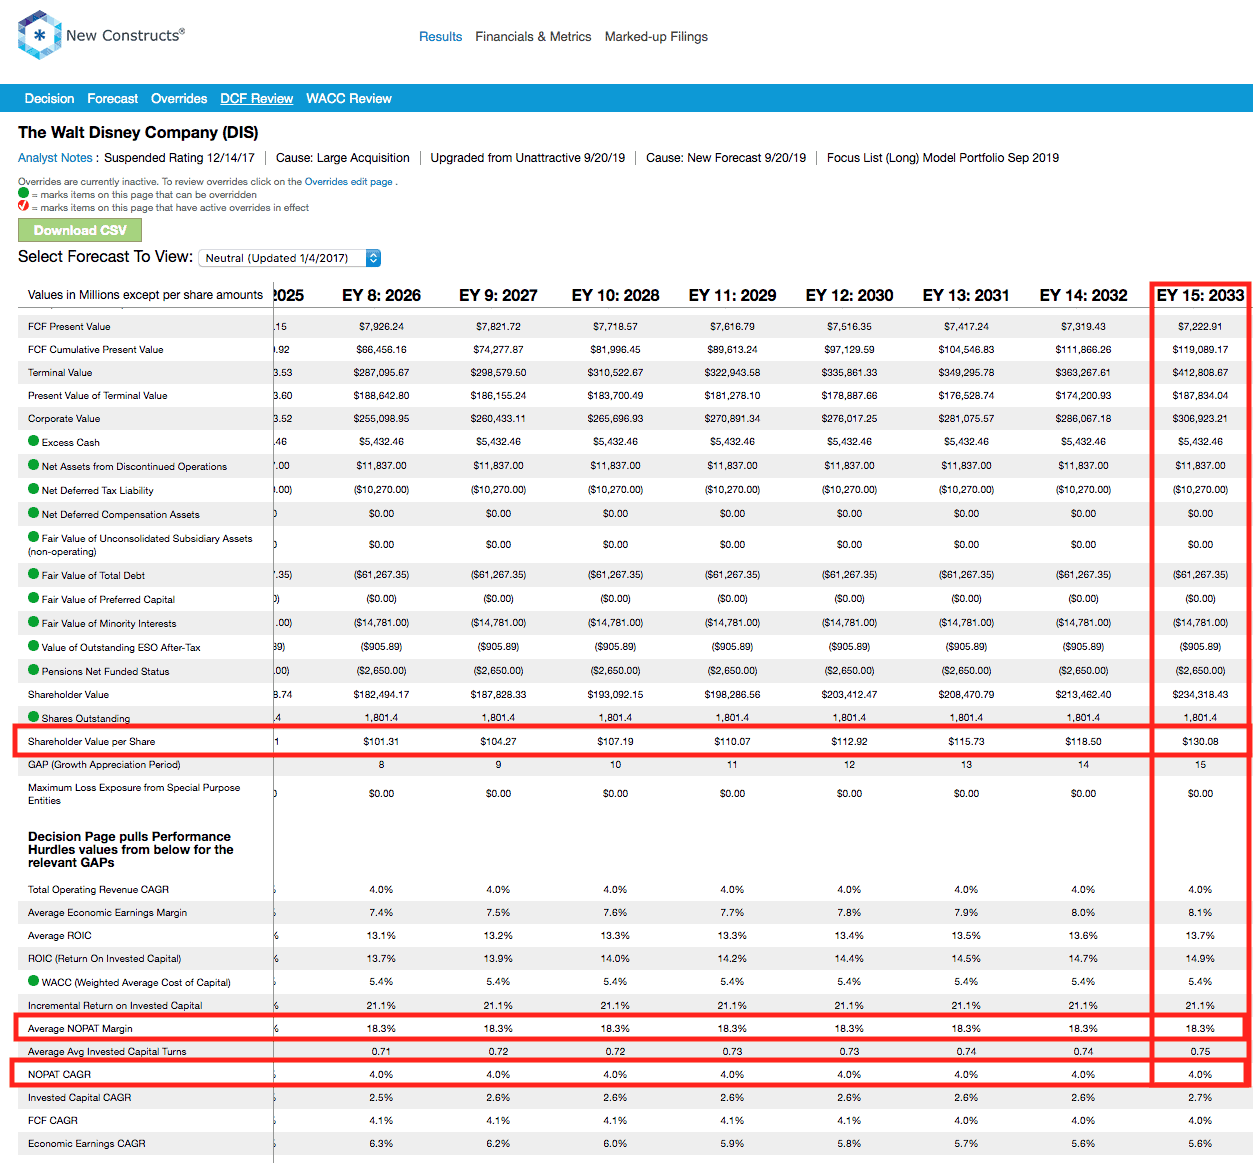Click the NOPAT CAGR row label
Screen dimensions: 1253x1163
(x=59, y=1074)
